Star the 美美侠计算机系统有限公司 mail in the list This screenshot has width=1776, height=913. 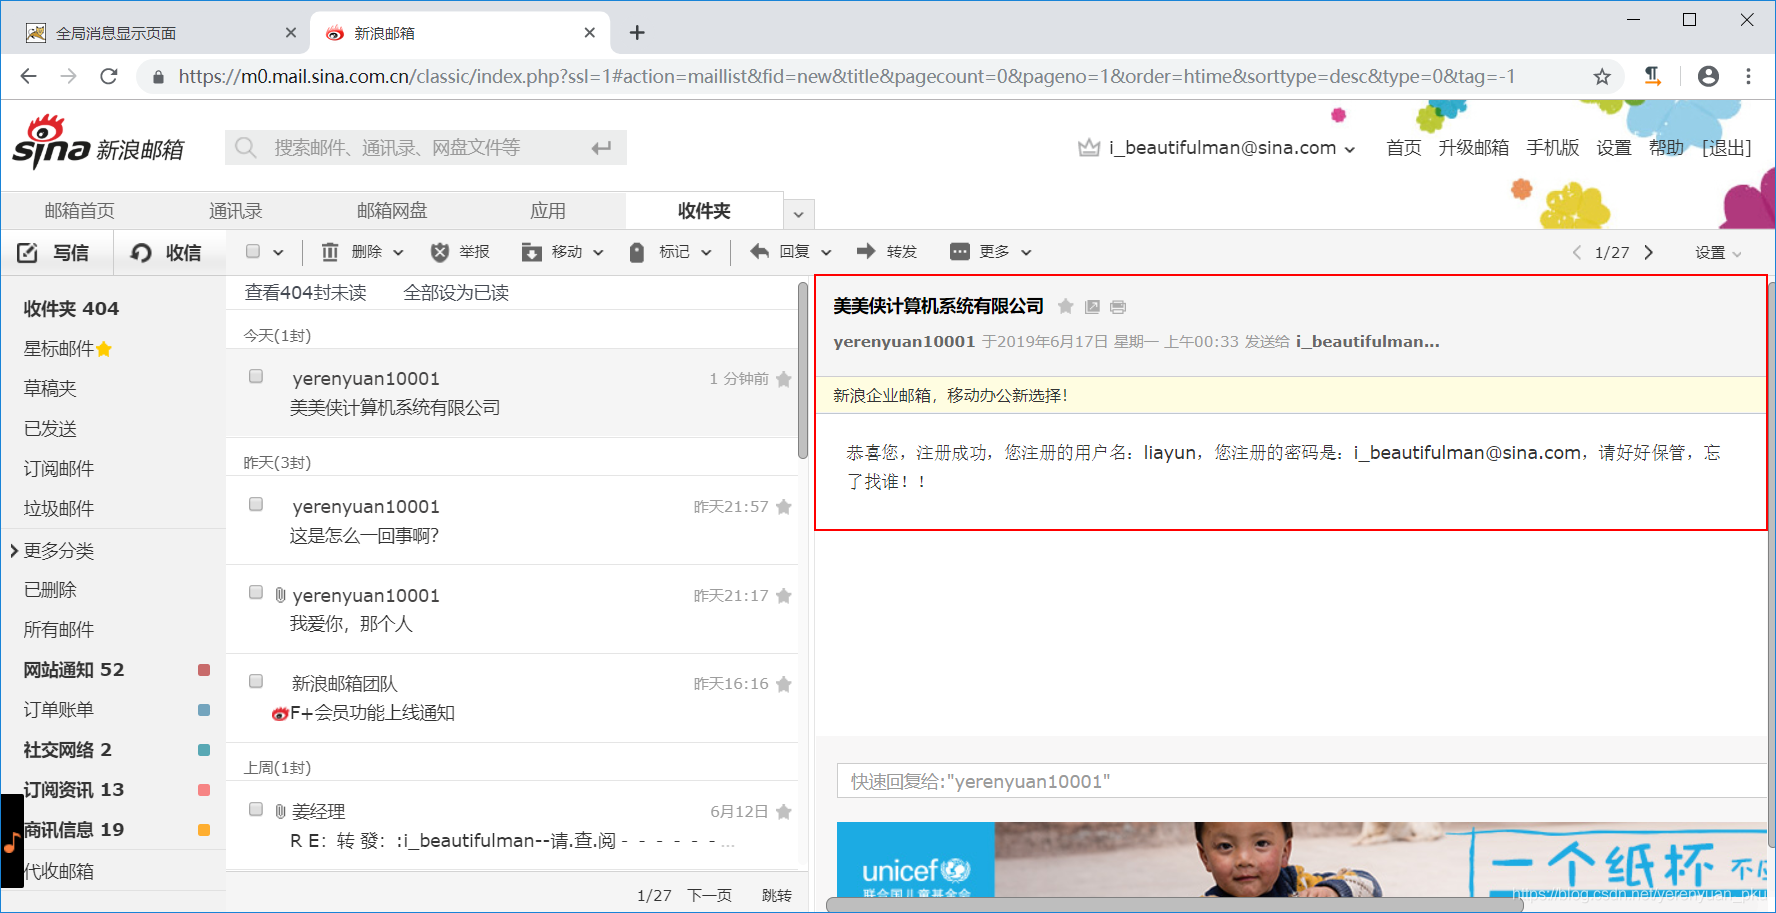click(784, 379)
